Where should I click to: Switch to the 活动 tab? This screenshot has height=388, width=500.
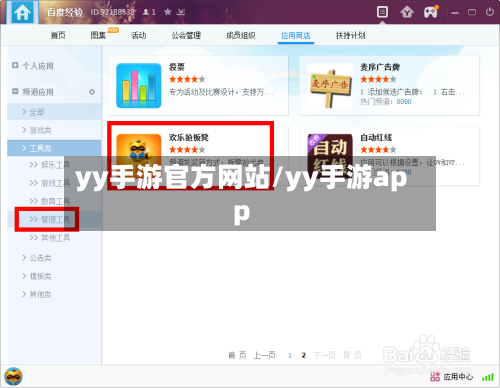138,35
